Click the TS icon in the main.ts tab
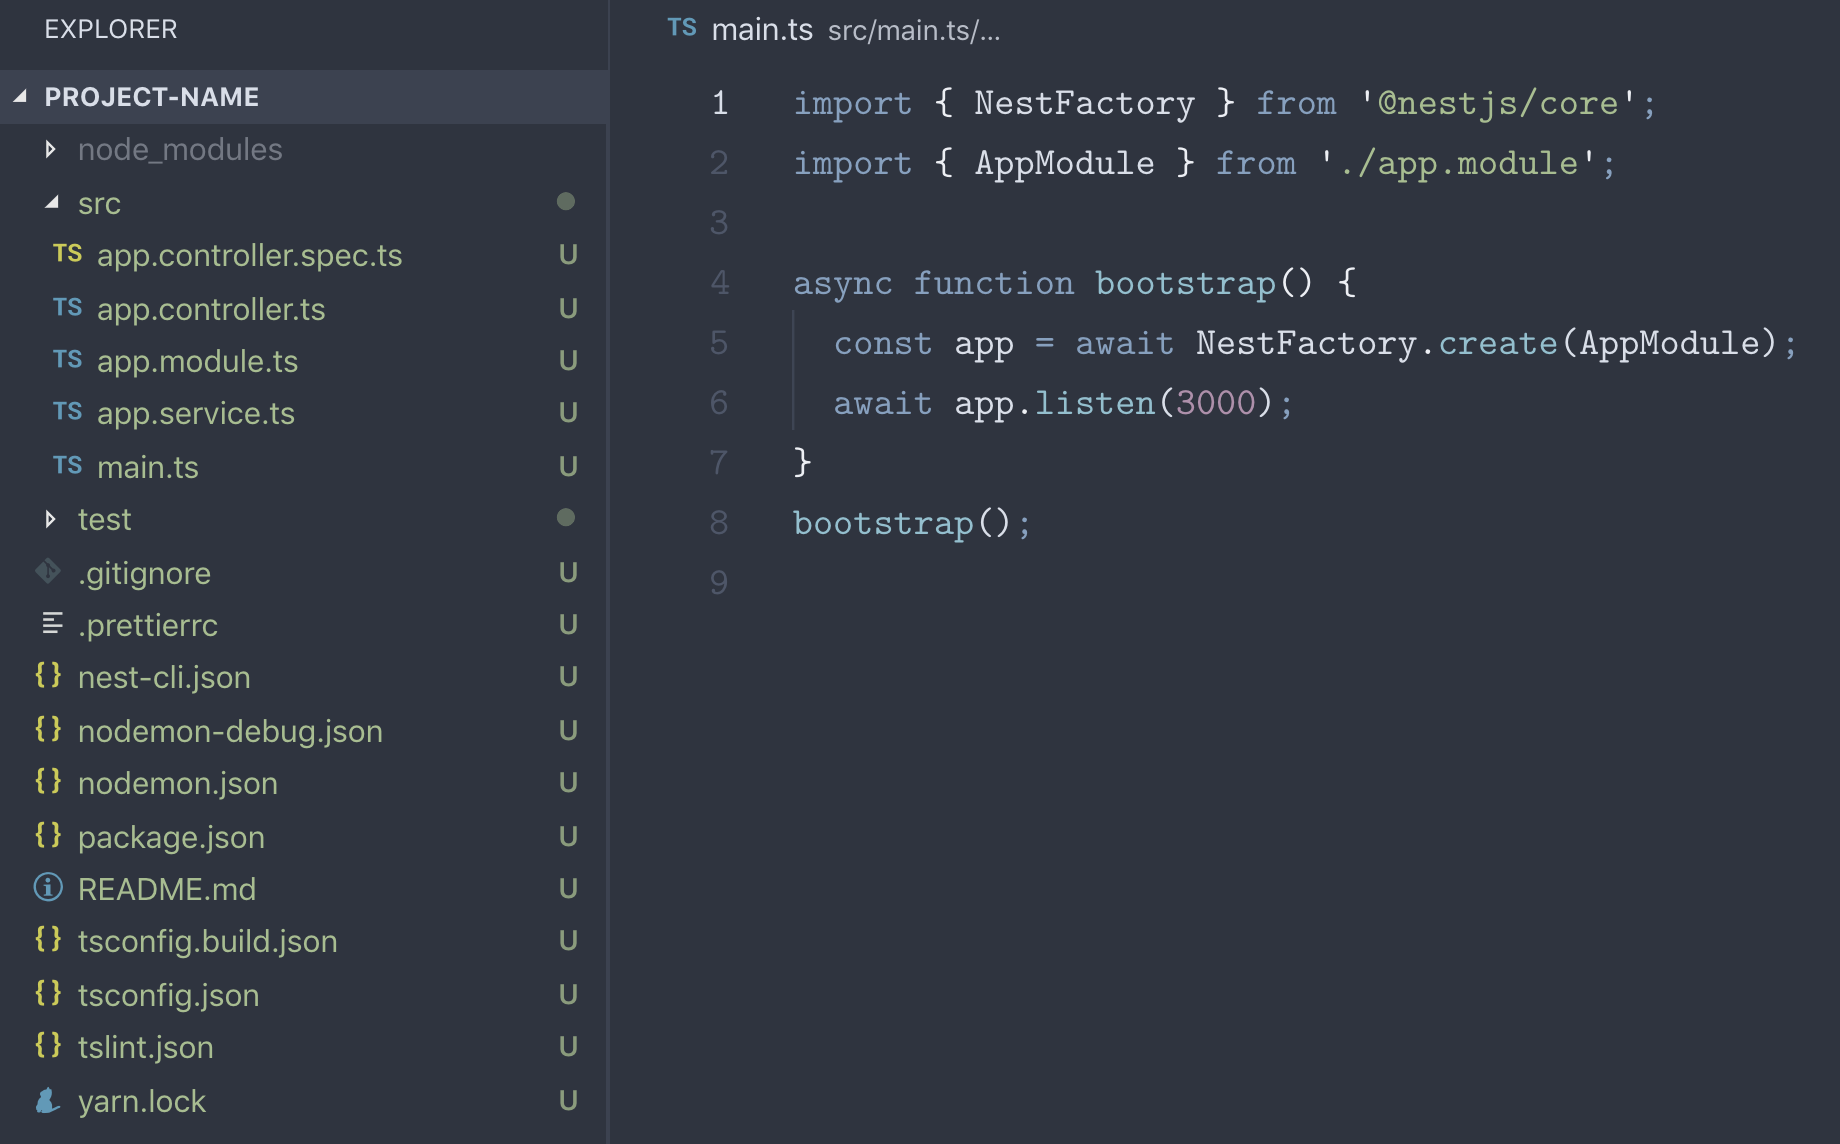Screen dimensions: 1840x1144 point(682,28)
